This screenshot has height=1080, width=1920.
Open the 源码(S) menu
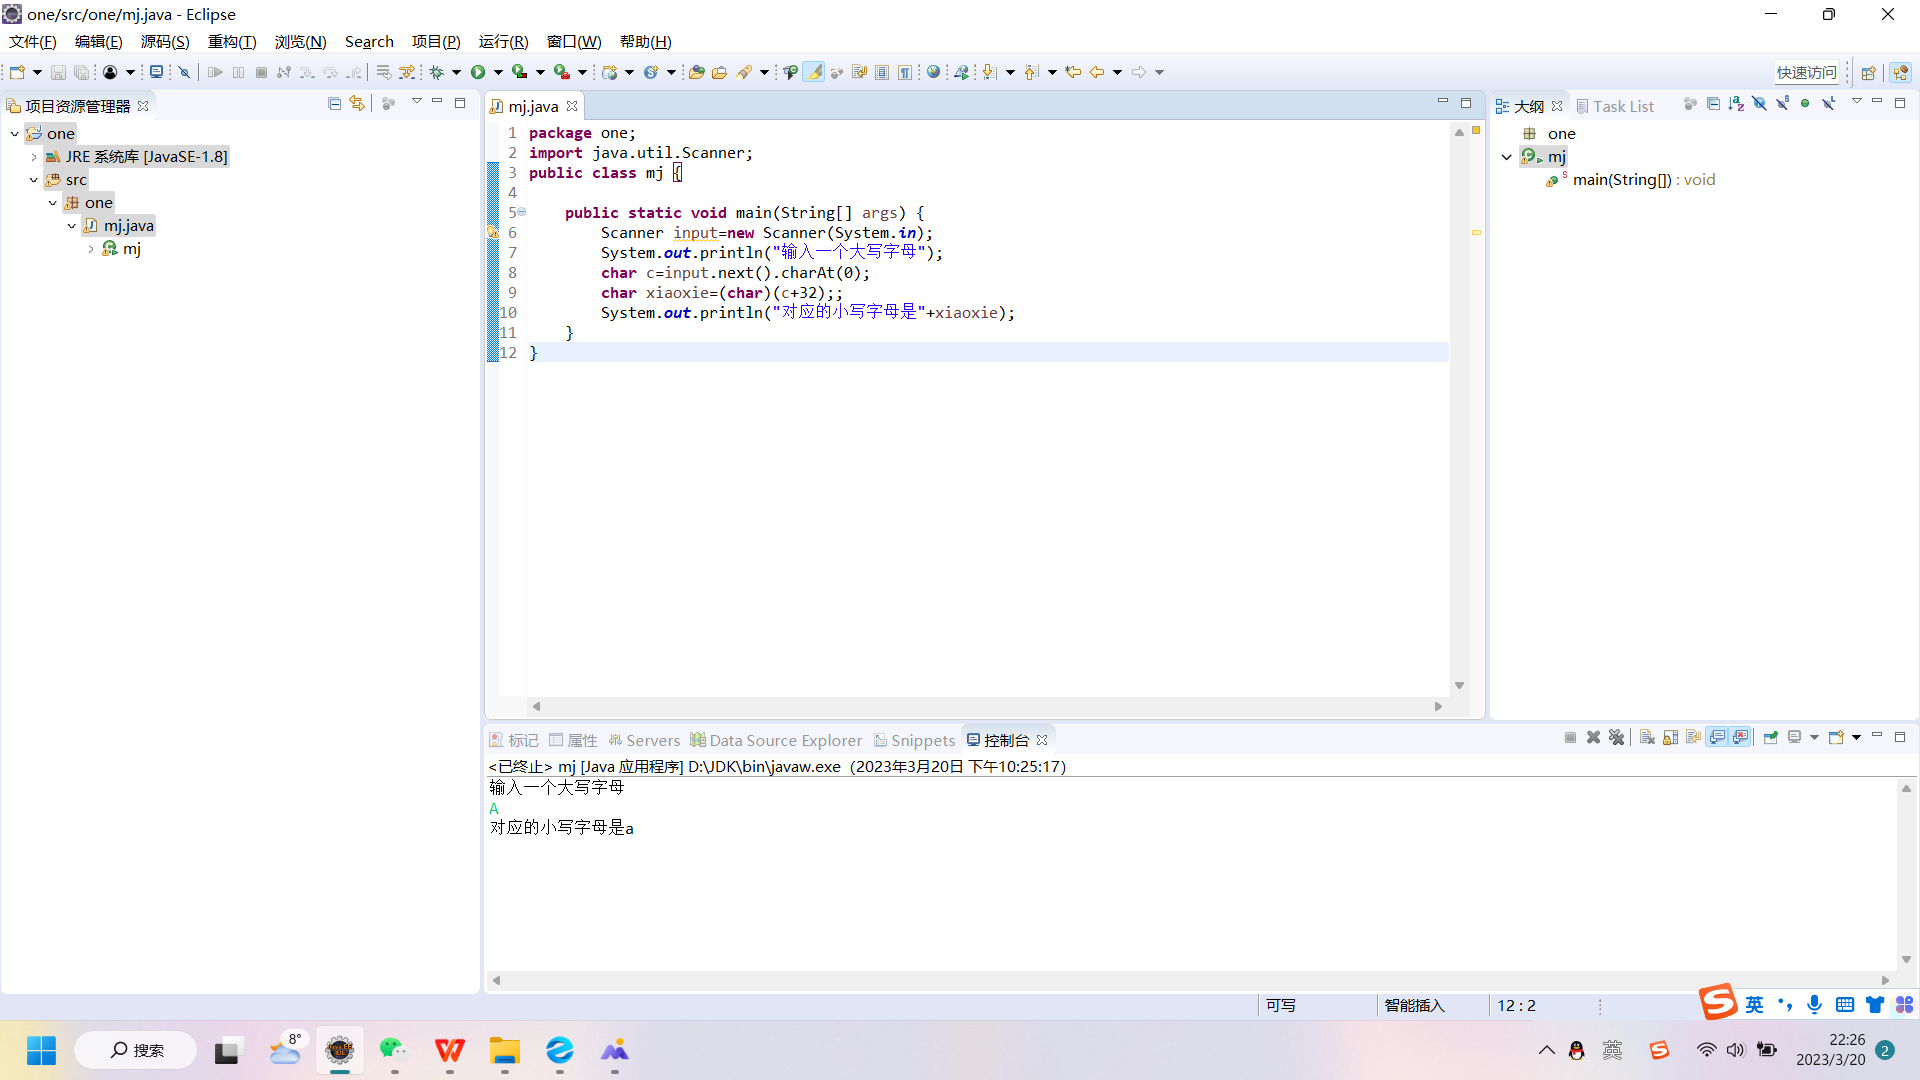[165, 42]
